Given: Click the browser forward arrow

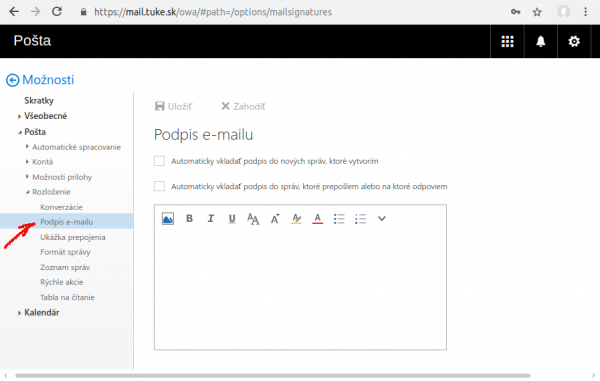Looking at the screenshot, I should pos(36,12).
